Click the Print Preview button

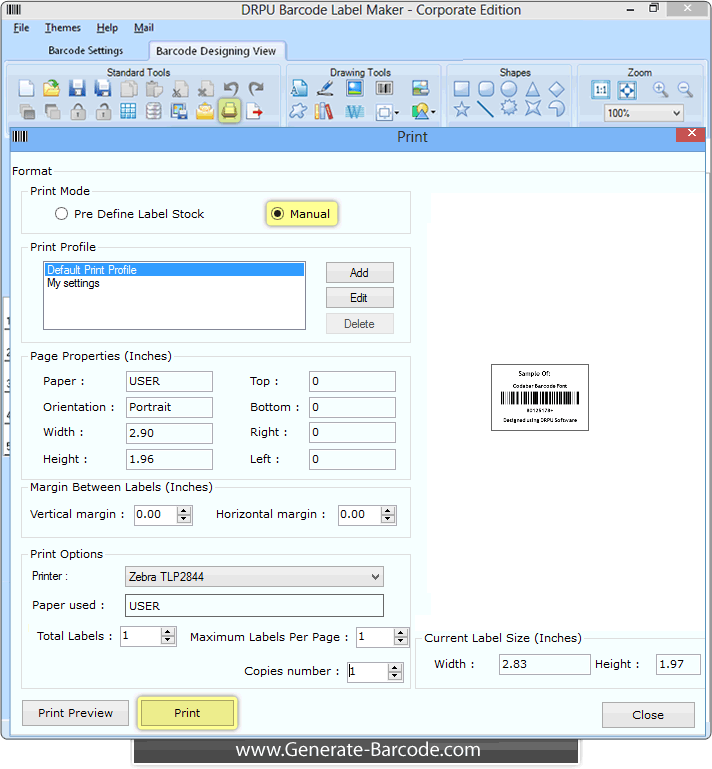tap(76, 713)
